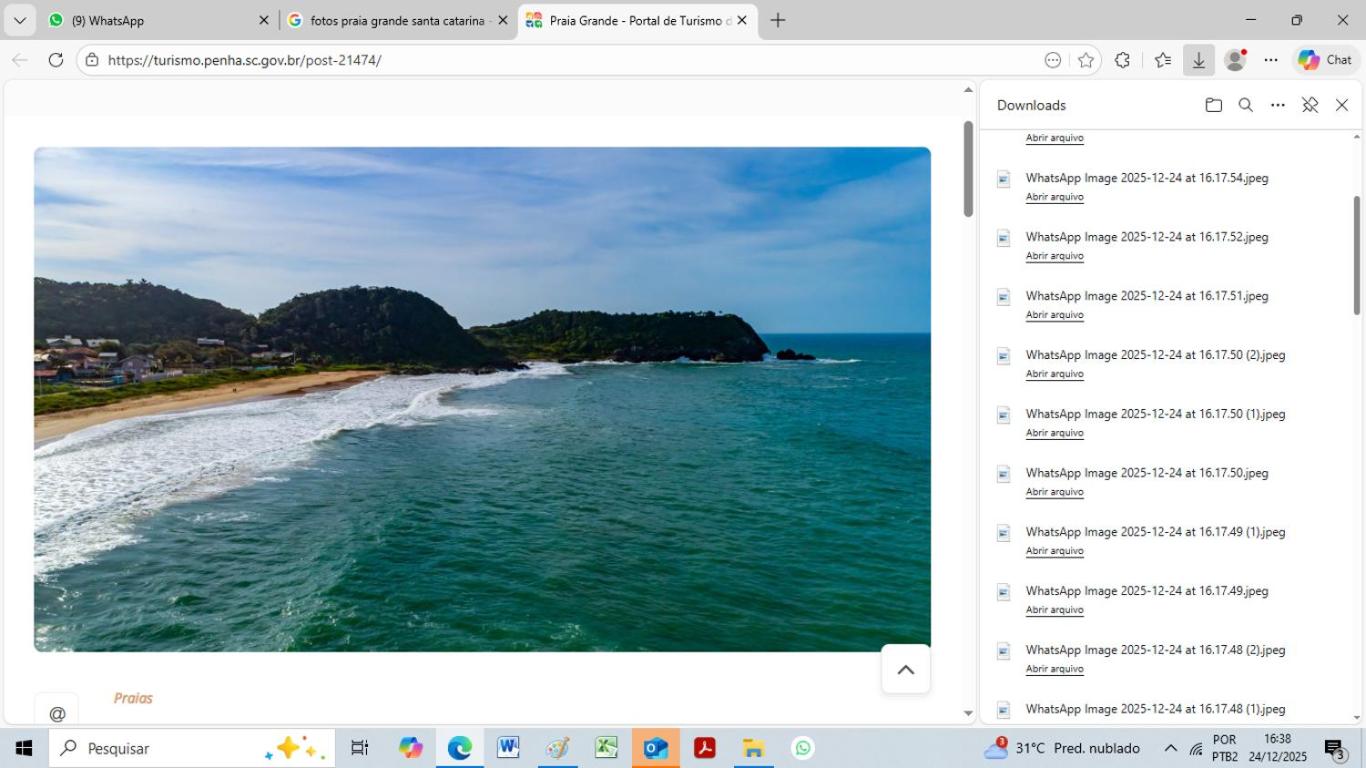Open the browser Extensions icon
The image size is (1366, 768).
click(1122, 60)
